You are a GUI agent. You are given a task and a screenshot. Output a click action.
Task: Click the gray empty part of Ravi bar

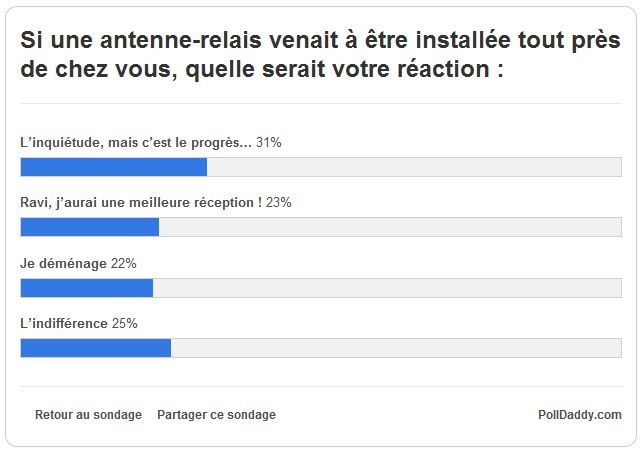click(x=390, y=227)
